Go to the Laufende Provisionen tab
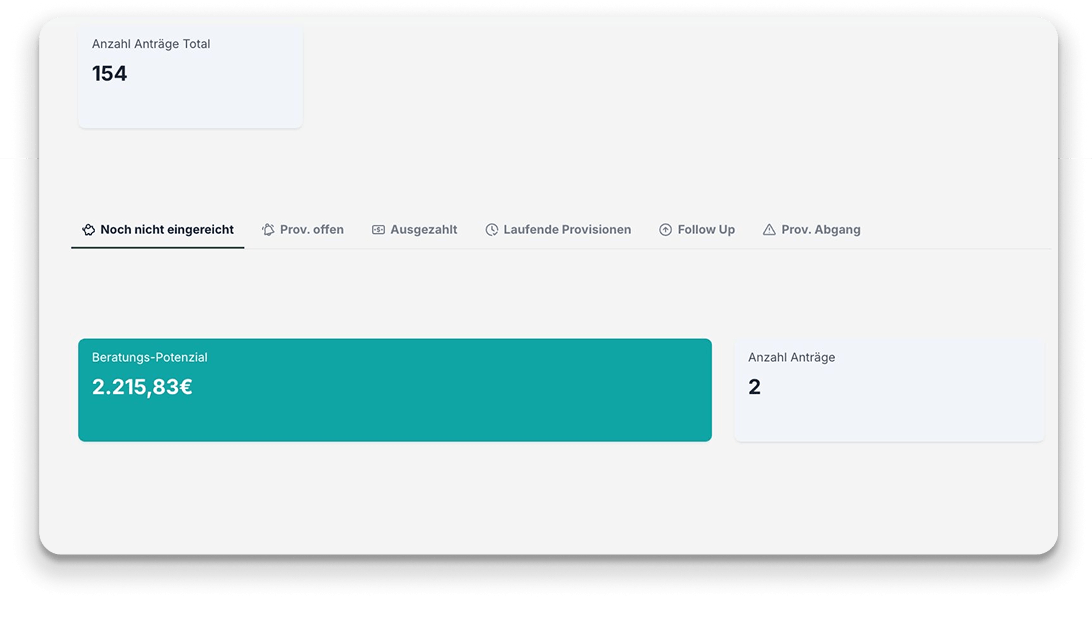 [x=566, y=230]
